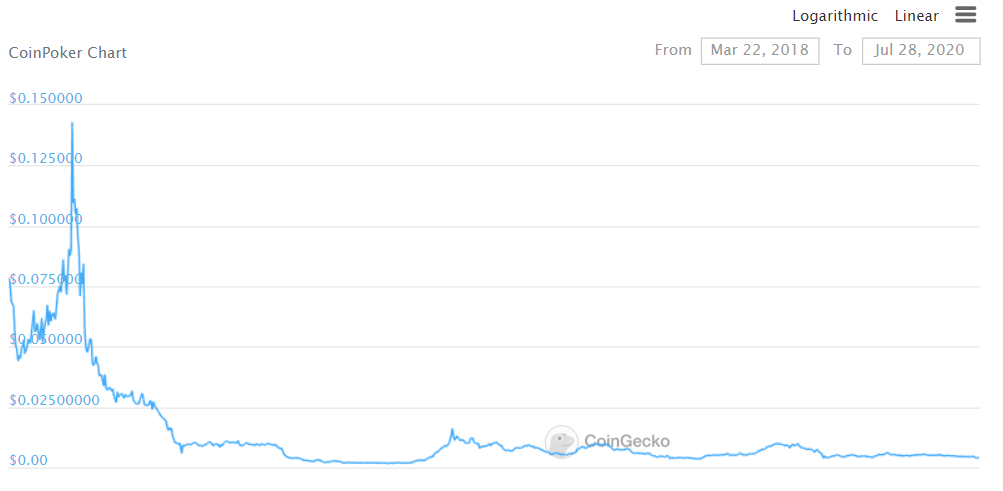Click the $0.050000 axis label
Screen dimensions: 1003x491
tap(46, 339)
